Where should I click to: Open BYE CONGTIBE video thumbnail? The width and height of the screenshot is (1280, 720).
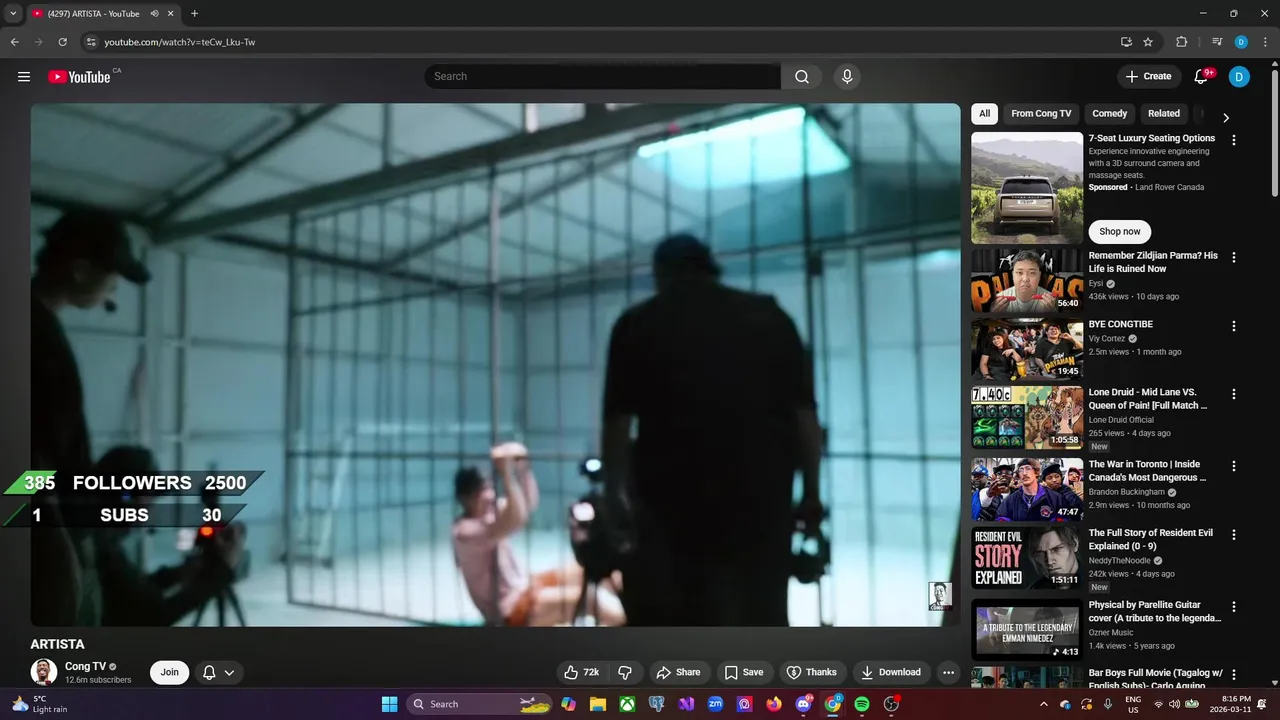(1027, 350)
